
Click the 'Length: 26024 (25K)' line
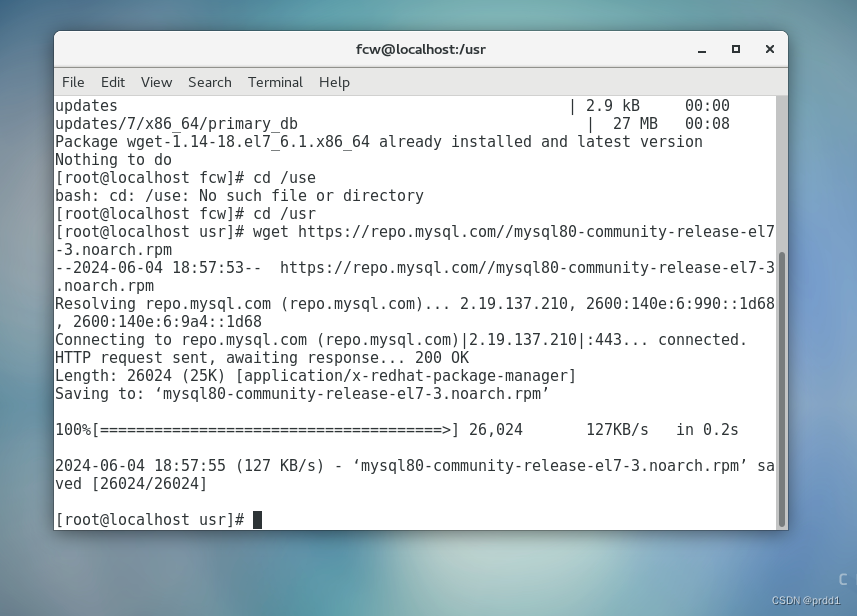[315, 376]
